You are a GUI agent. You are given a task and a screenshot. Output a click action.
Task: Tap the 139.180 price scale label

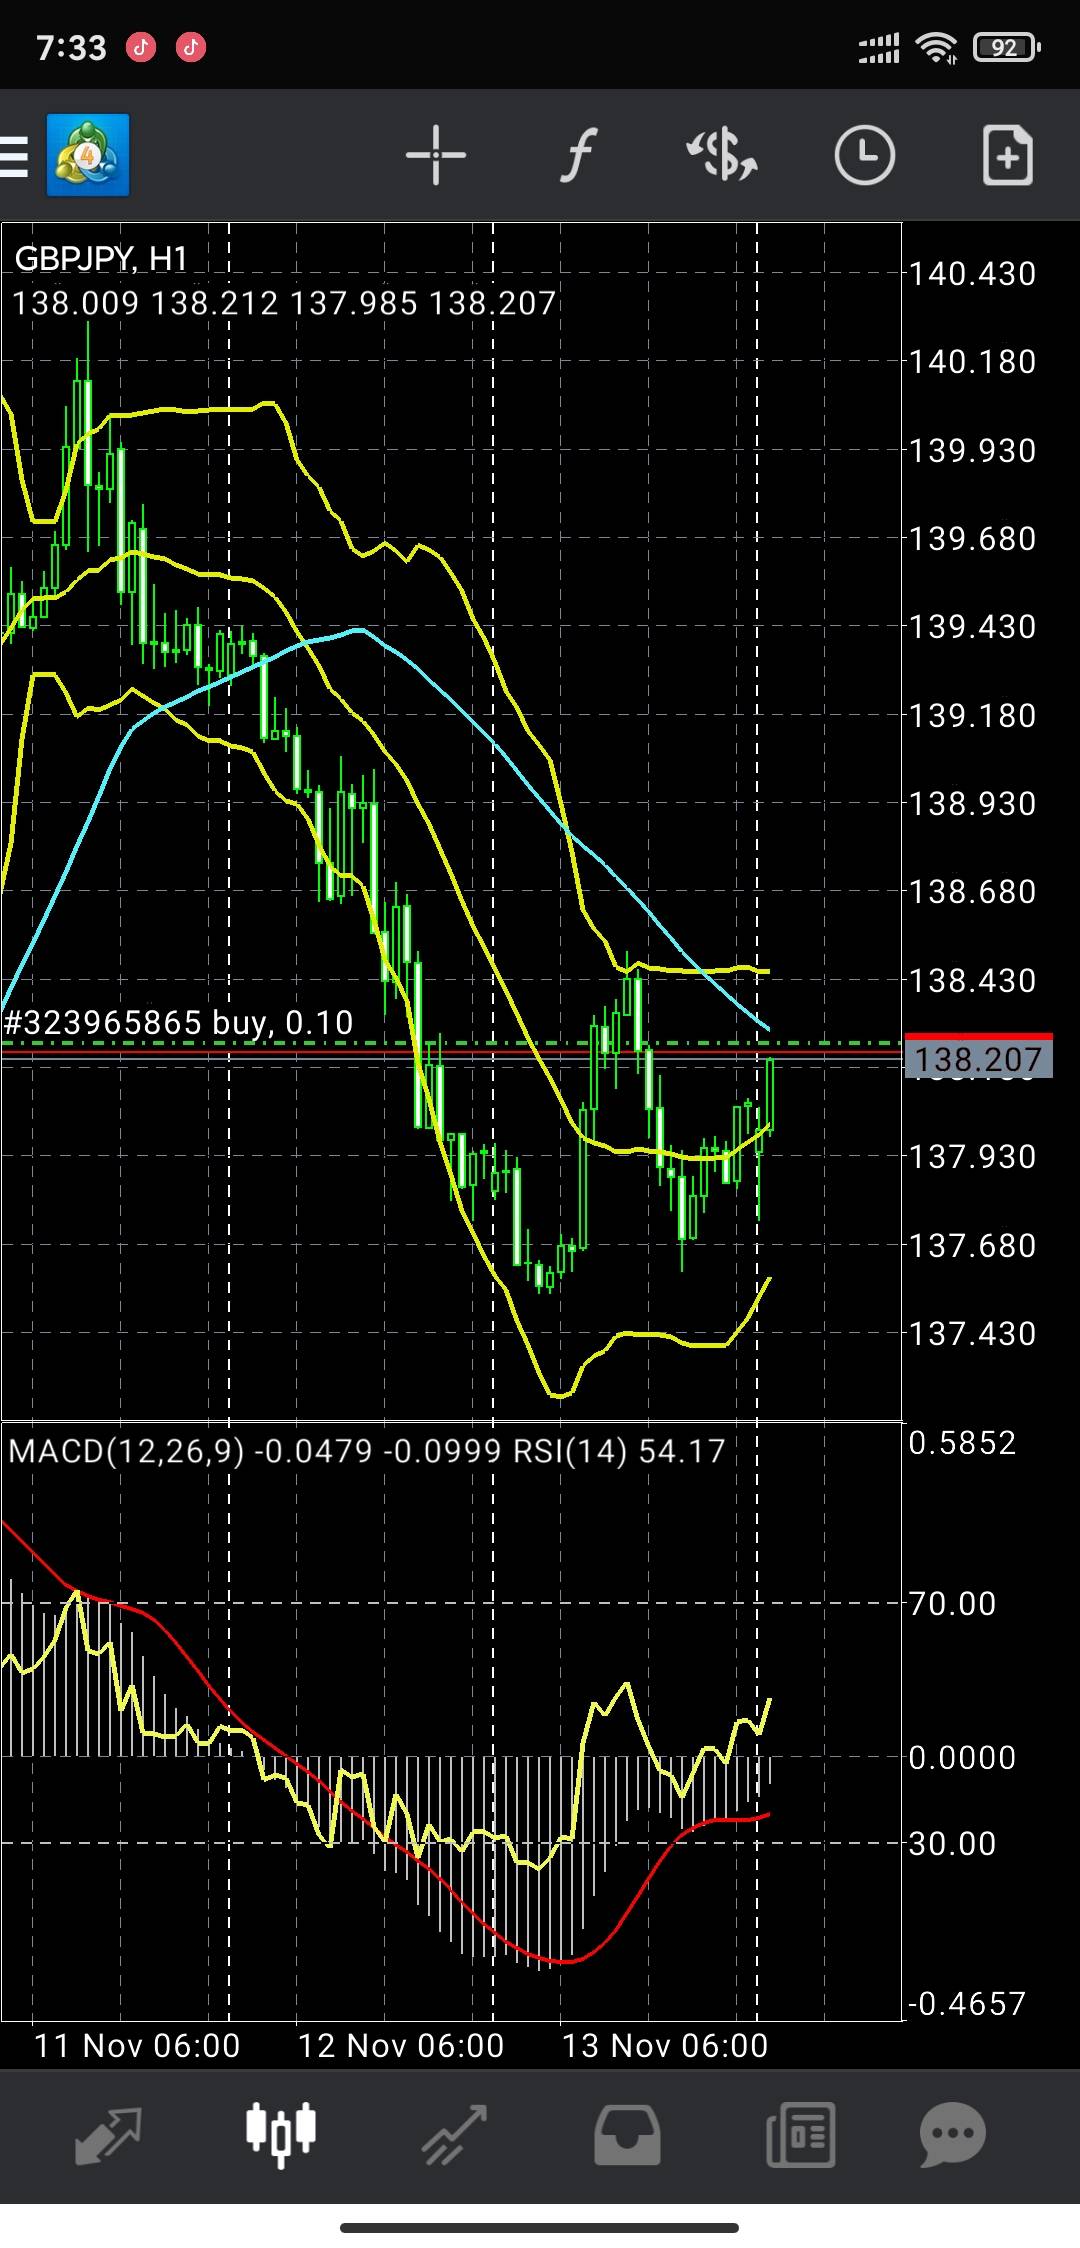tap(972, 716)
